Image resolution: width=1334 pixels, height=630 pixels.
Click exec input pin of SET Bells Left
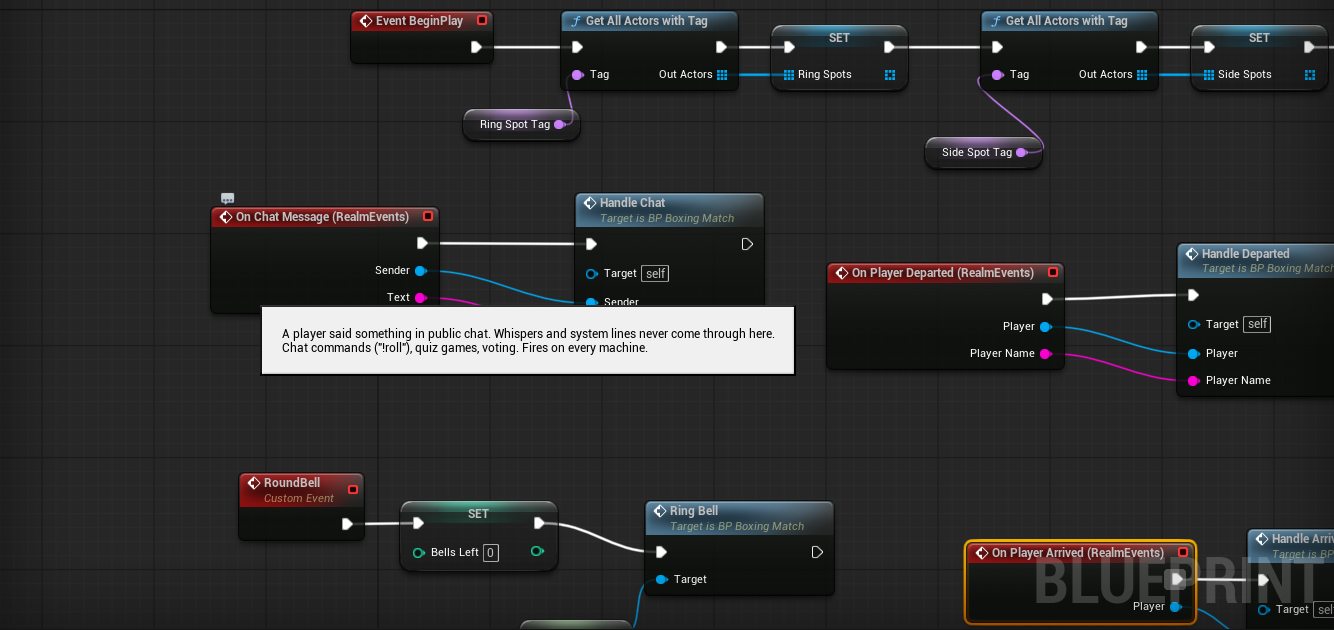[418, 523]
